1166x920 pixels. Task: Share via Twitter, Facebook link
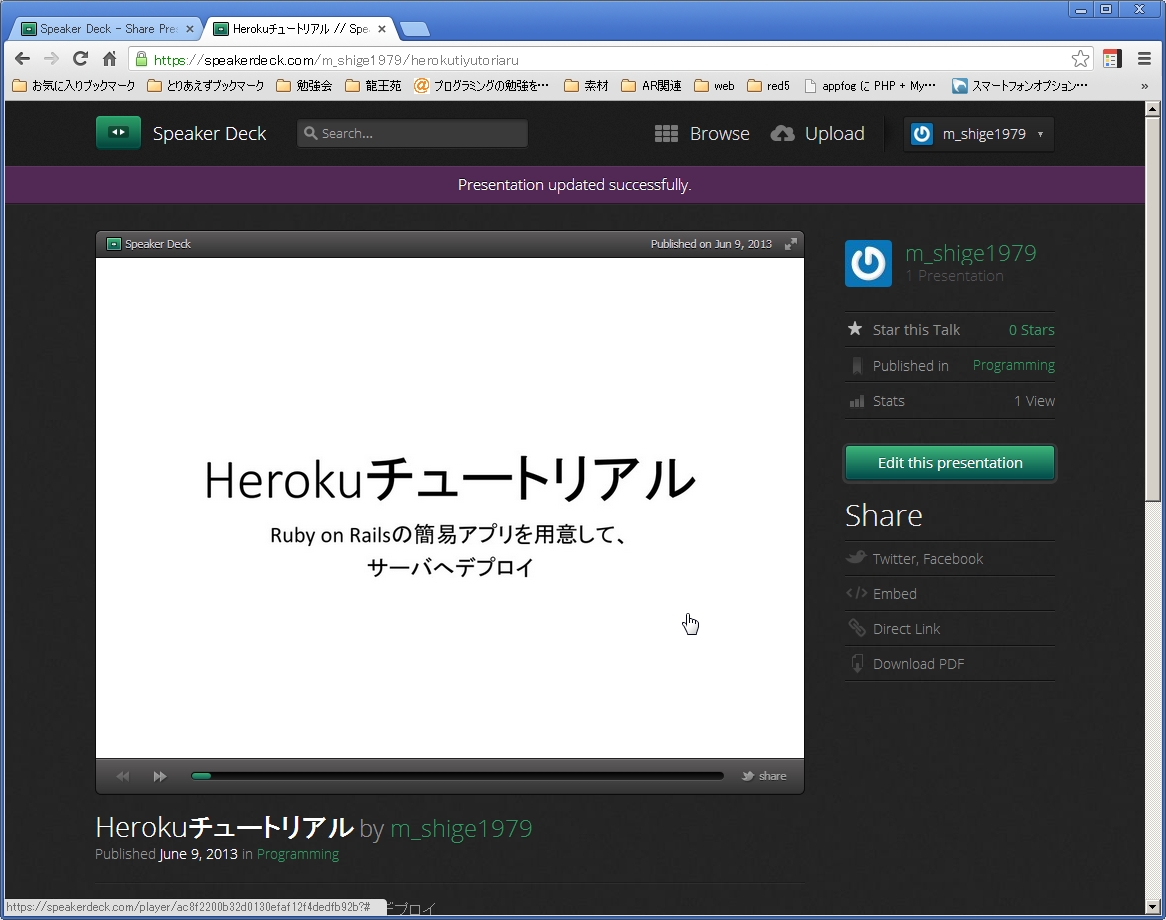coord(927,559)
